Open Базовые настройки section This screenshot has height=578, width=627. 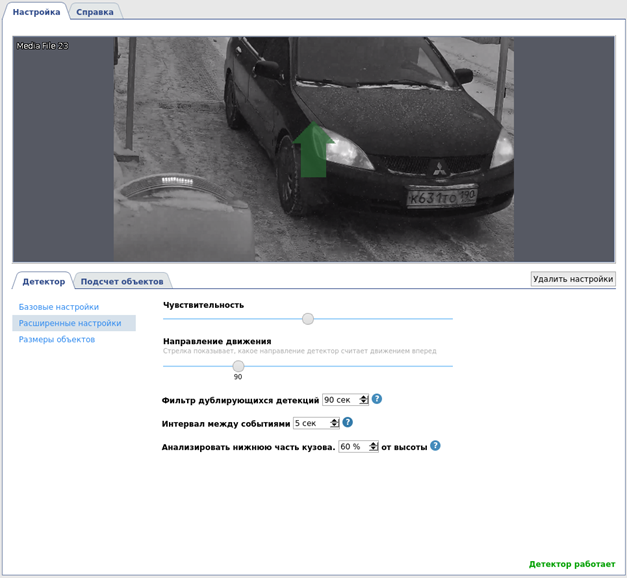point(59,307)
